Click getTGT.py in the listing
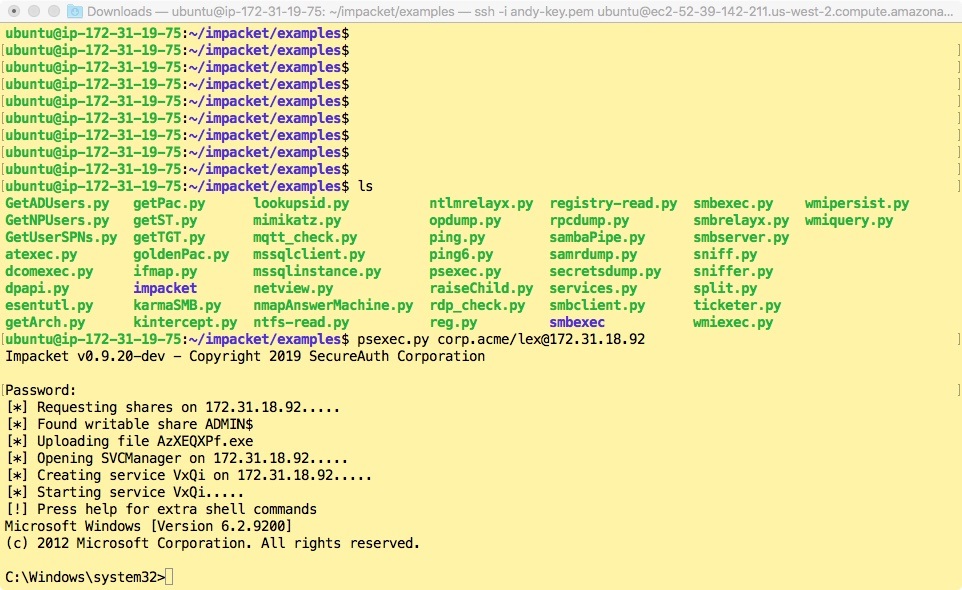The width and height of the screenshot is (962, 590). click(169, 237)
